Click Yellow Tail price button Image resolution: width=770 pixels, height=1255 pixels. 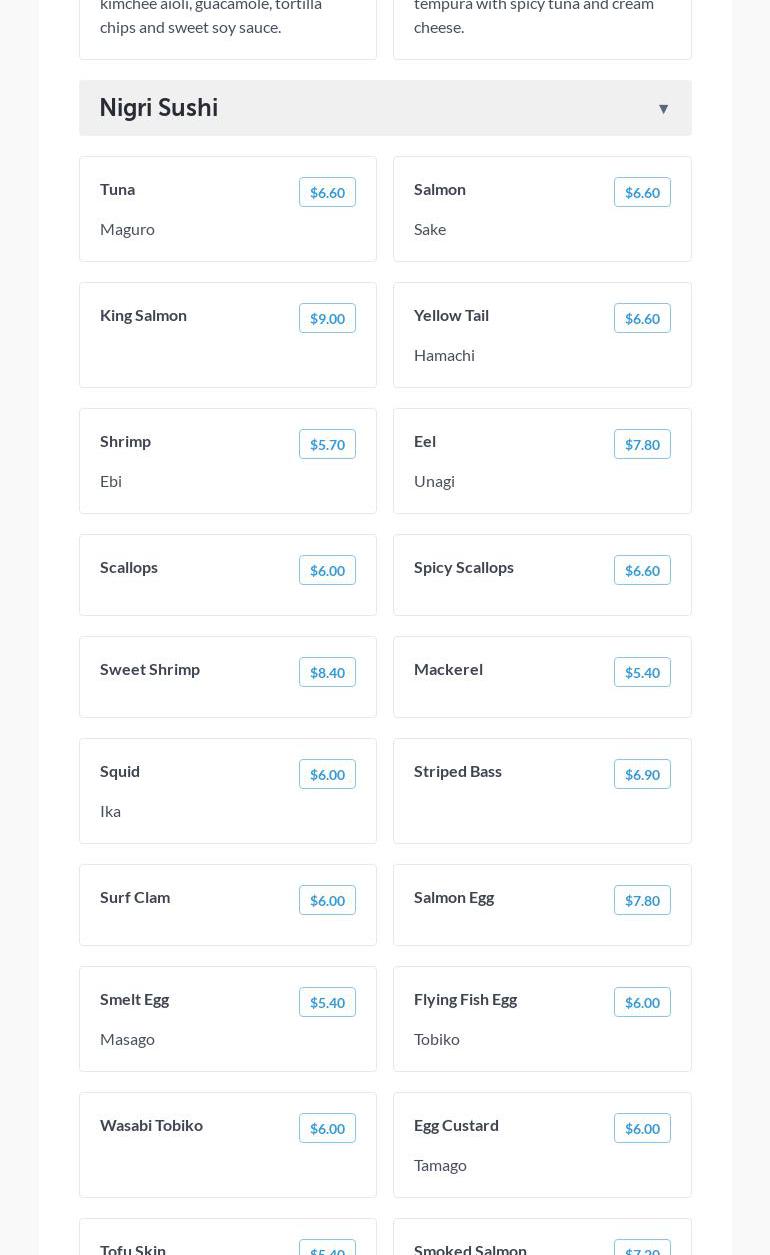click(x=642, y=318)
